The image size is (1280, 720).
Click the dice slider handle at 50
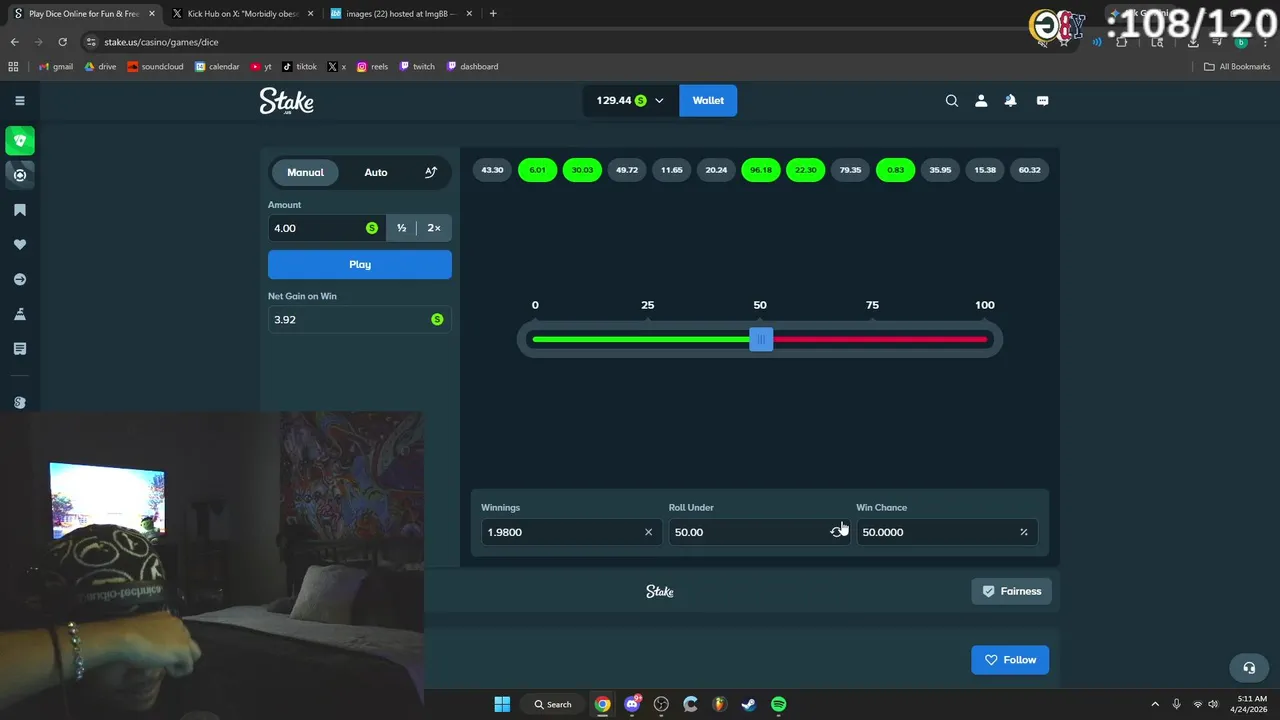tap(761, 340)
